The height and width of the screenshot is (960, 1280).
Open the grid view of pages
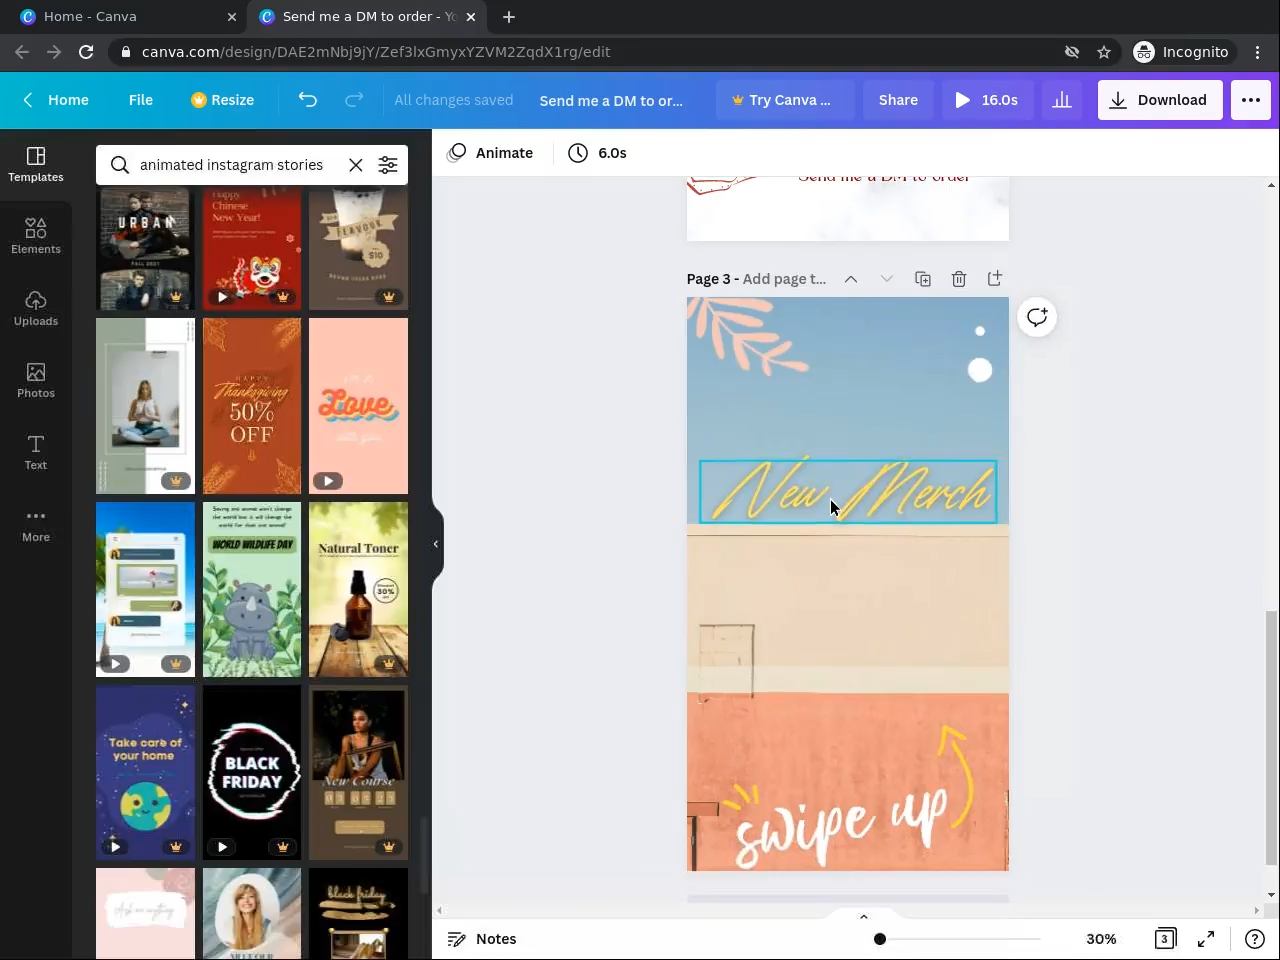[x=1165, y=939]
